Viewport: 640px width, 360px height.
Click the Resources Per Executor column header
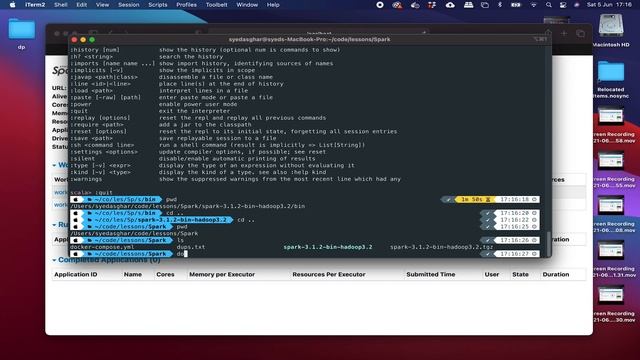(329, 274)
